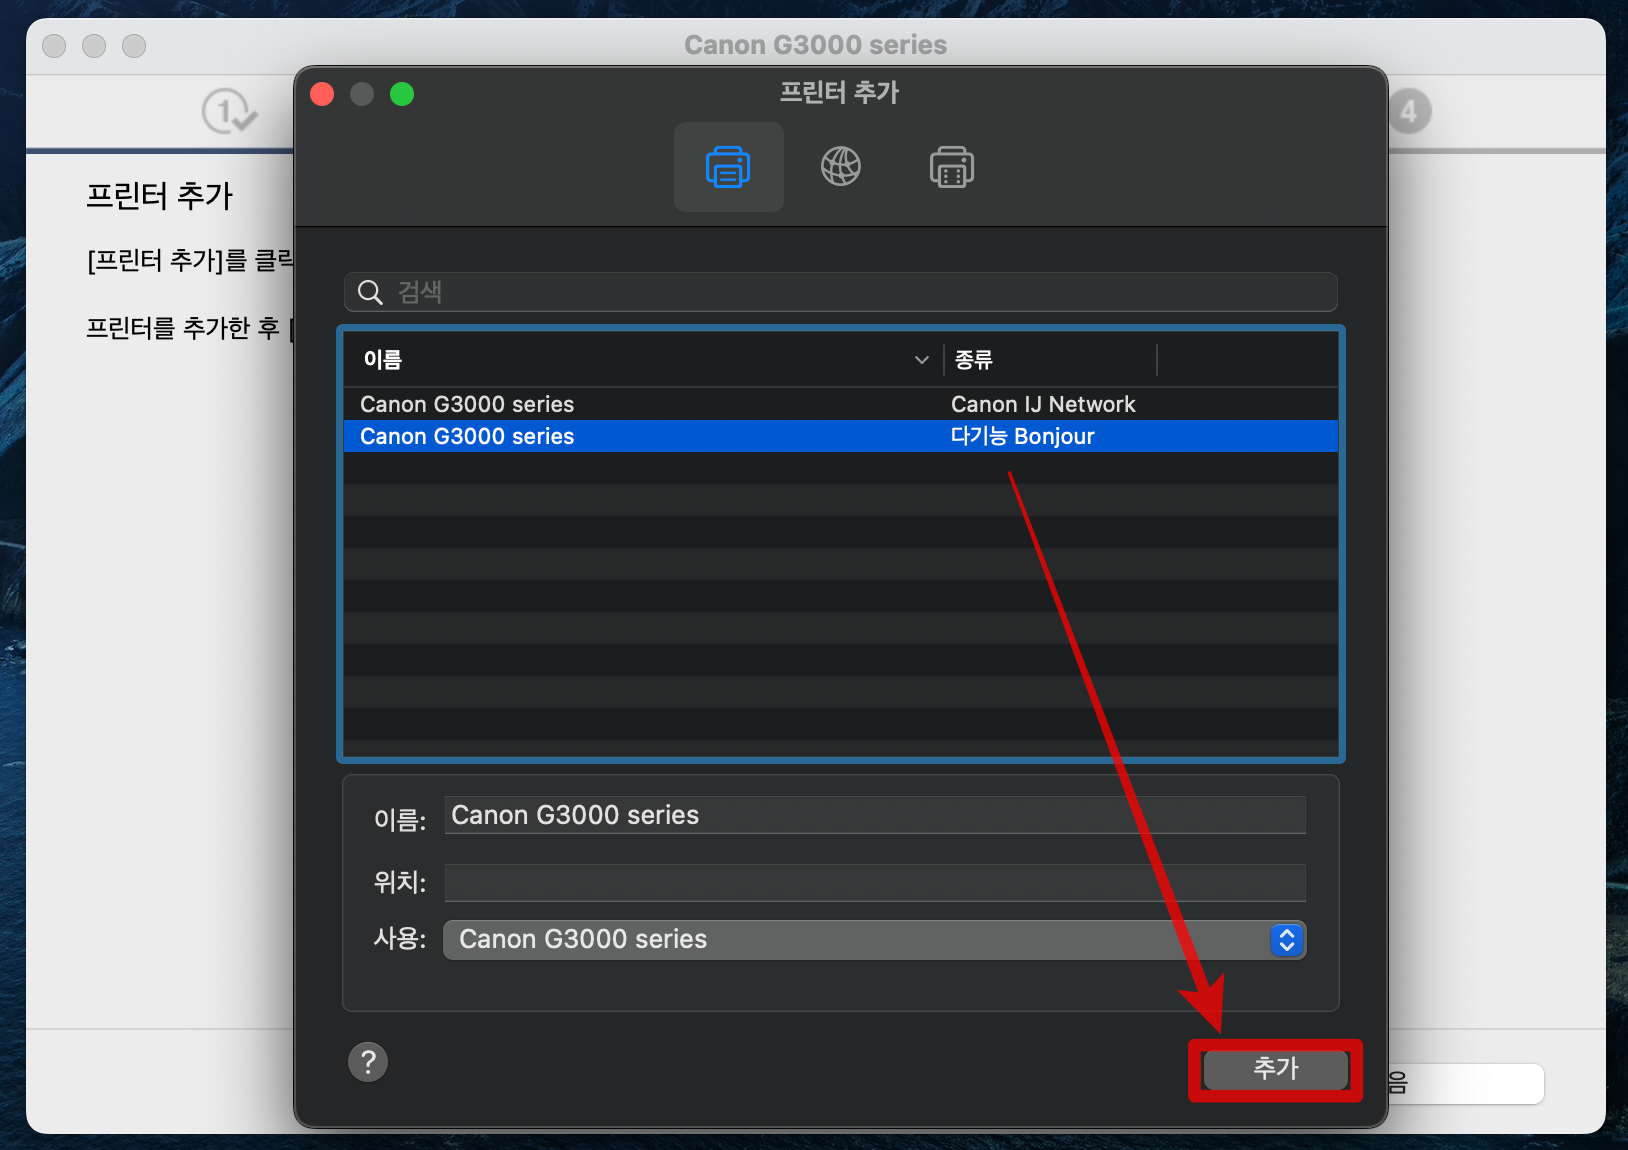Open the 사용 driver dropdown
Image resolution: width=1628 pixels, height=1150 pixels.
(x=875, y=940)
